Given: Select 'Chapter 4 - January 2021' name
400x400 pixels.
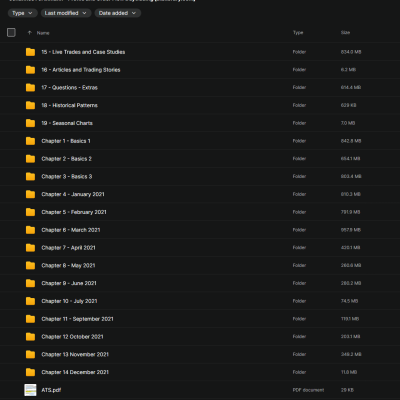Looking at the screenshot, I should click(73, 194).
